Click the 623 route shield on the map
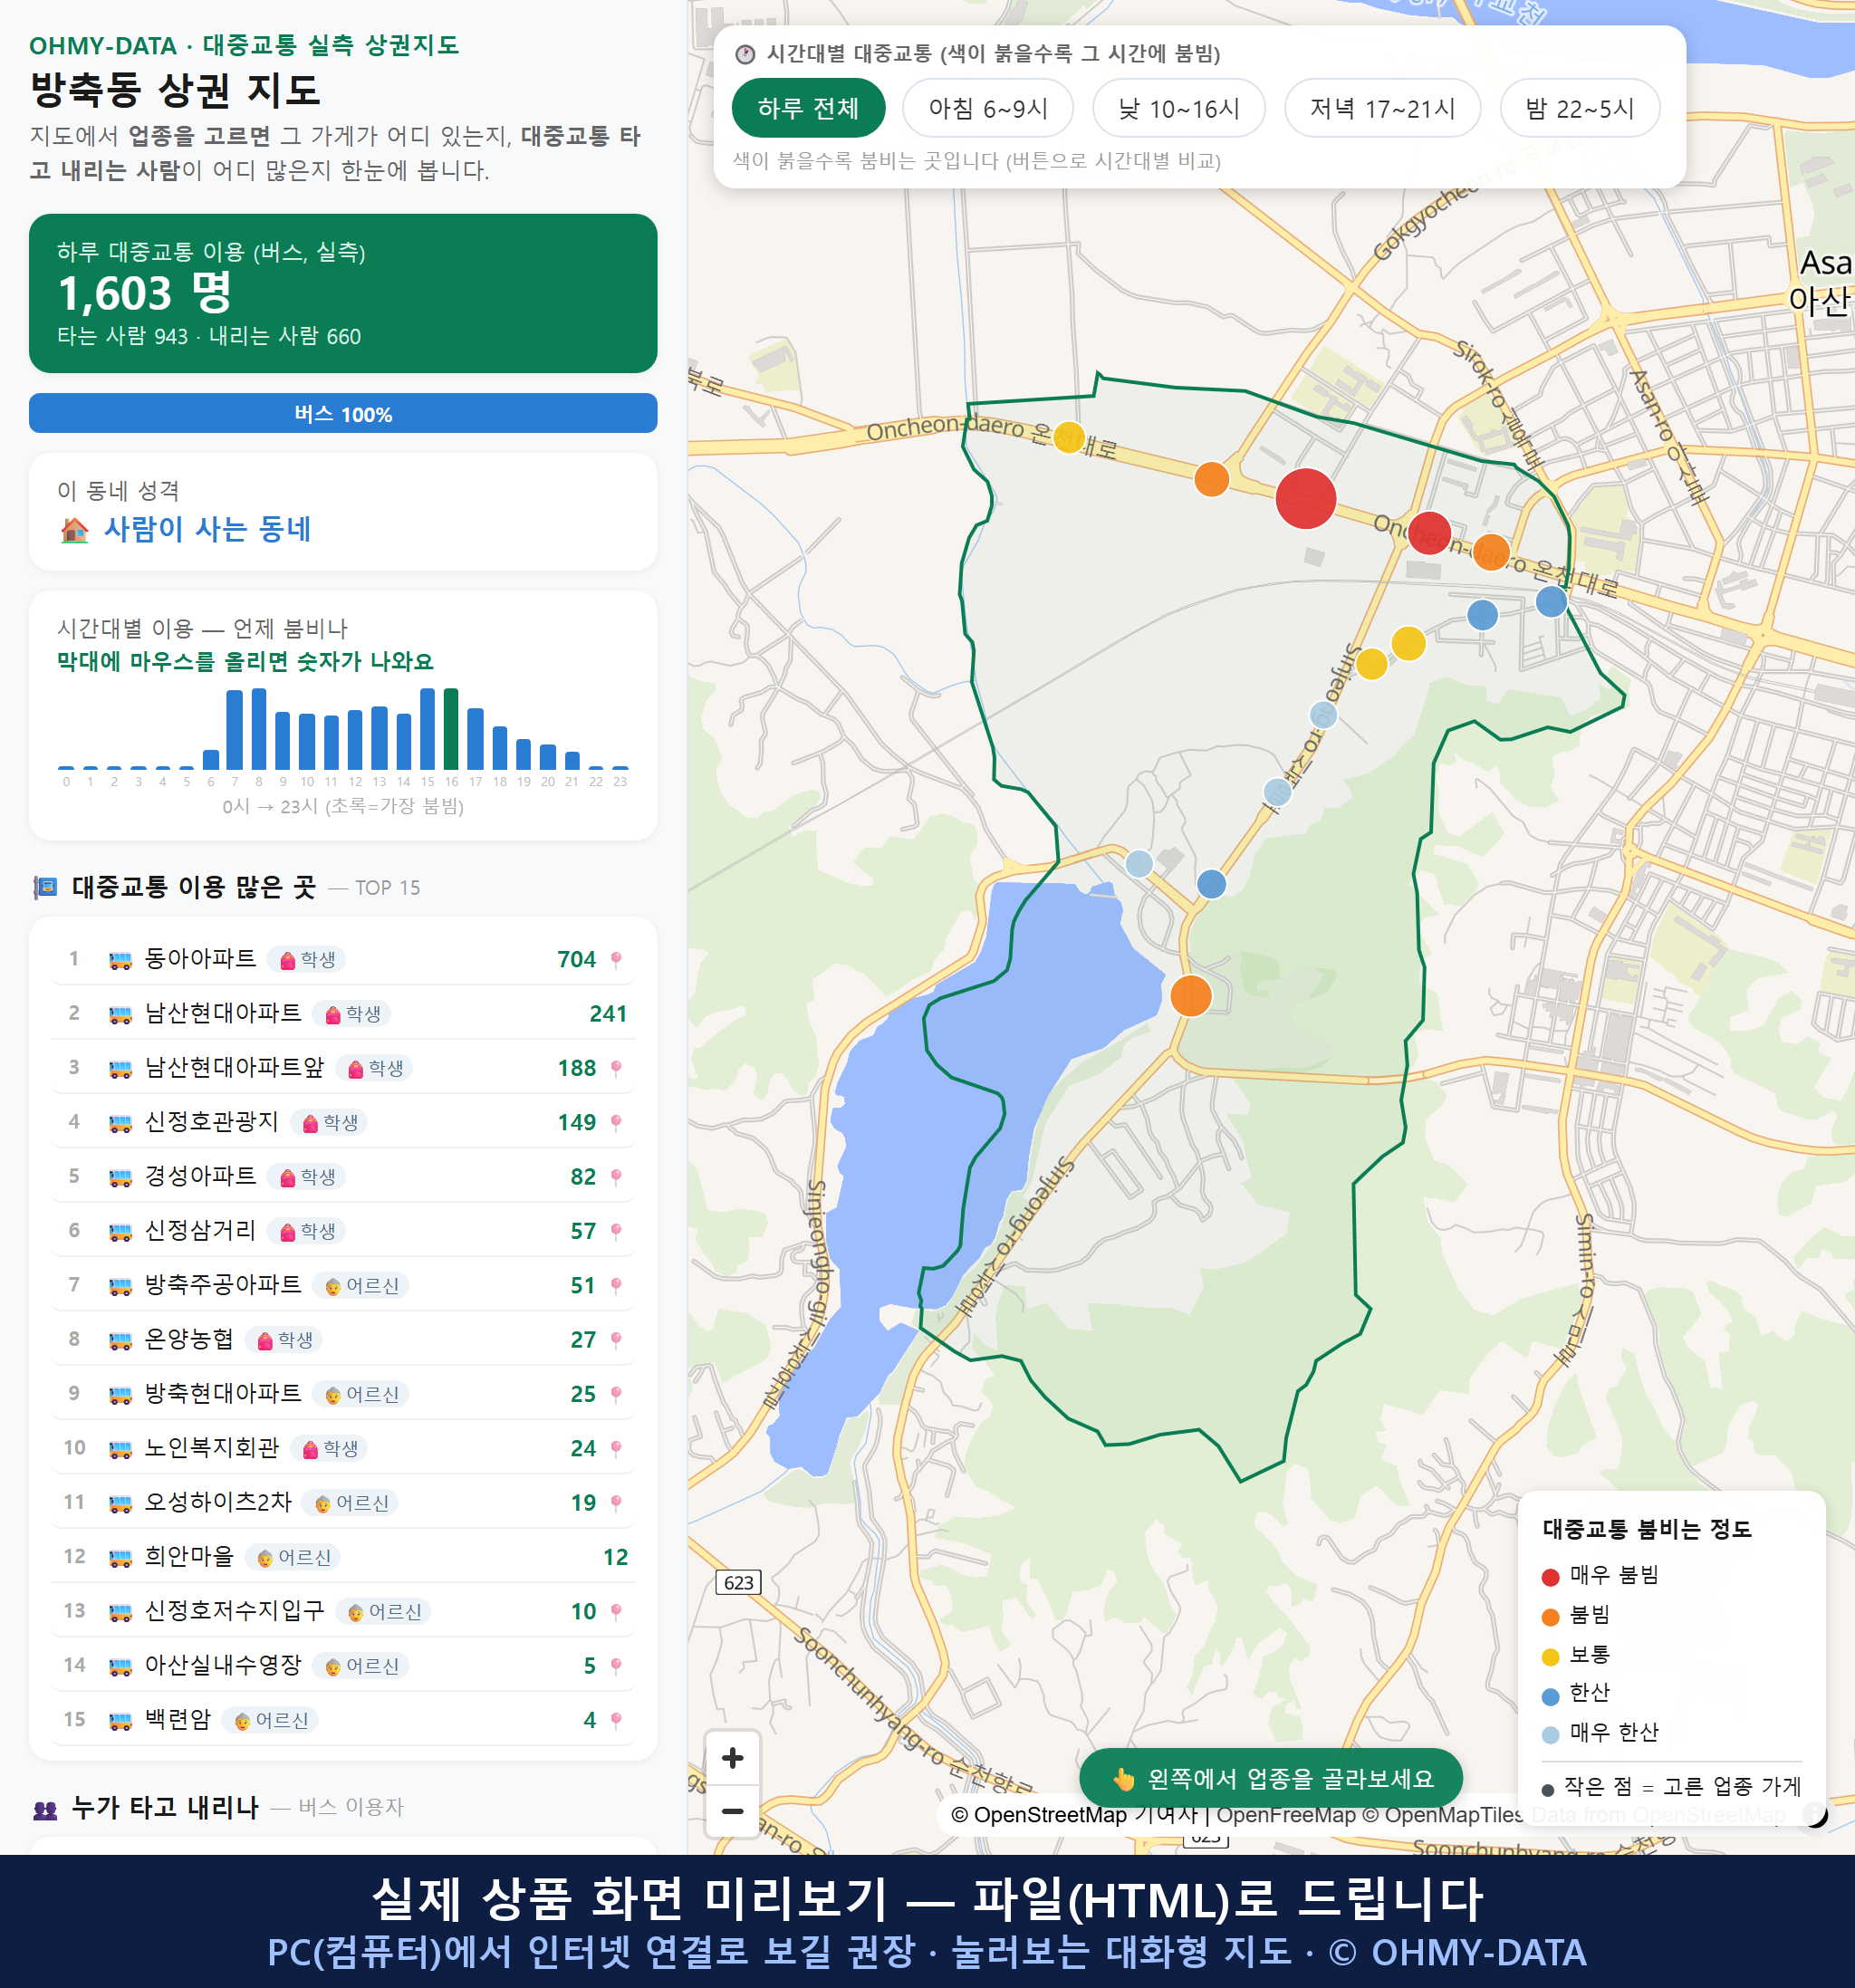This screenshot has height=1988, width=1855. coord(738,1582)
